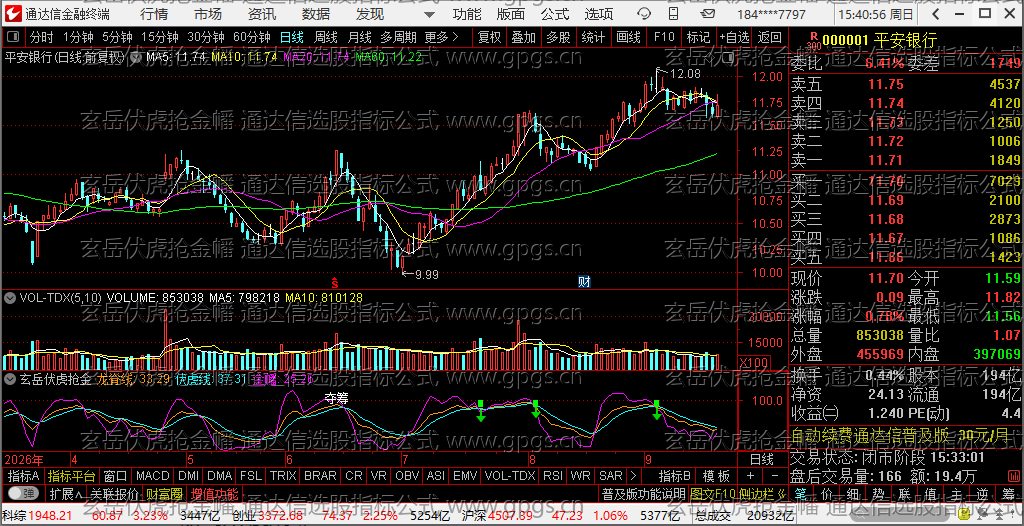The height and width of the screenshot is (526, 1024).
Task: Open 图文F10 link
Action: pyautogui.click(x=711, y=493)
